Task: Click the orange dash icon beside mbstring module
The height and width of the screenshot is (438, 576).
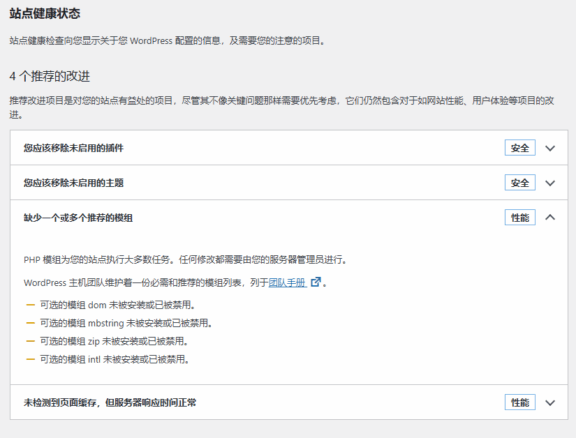Action: coord(30,323)
